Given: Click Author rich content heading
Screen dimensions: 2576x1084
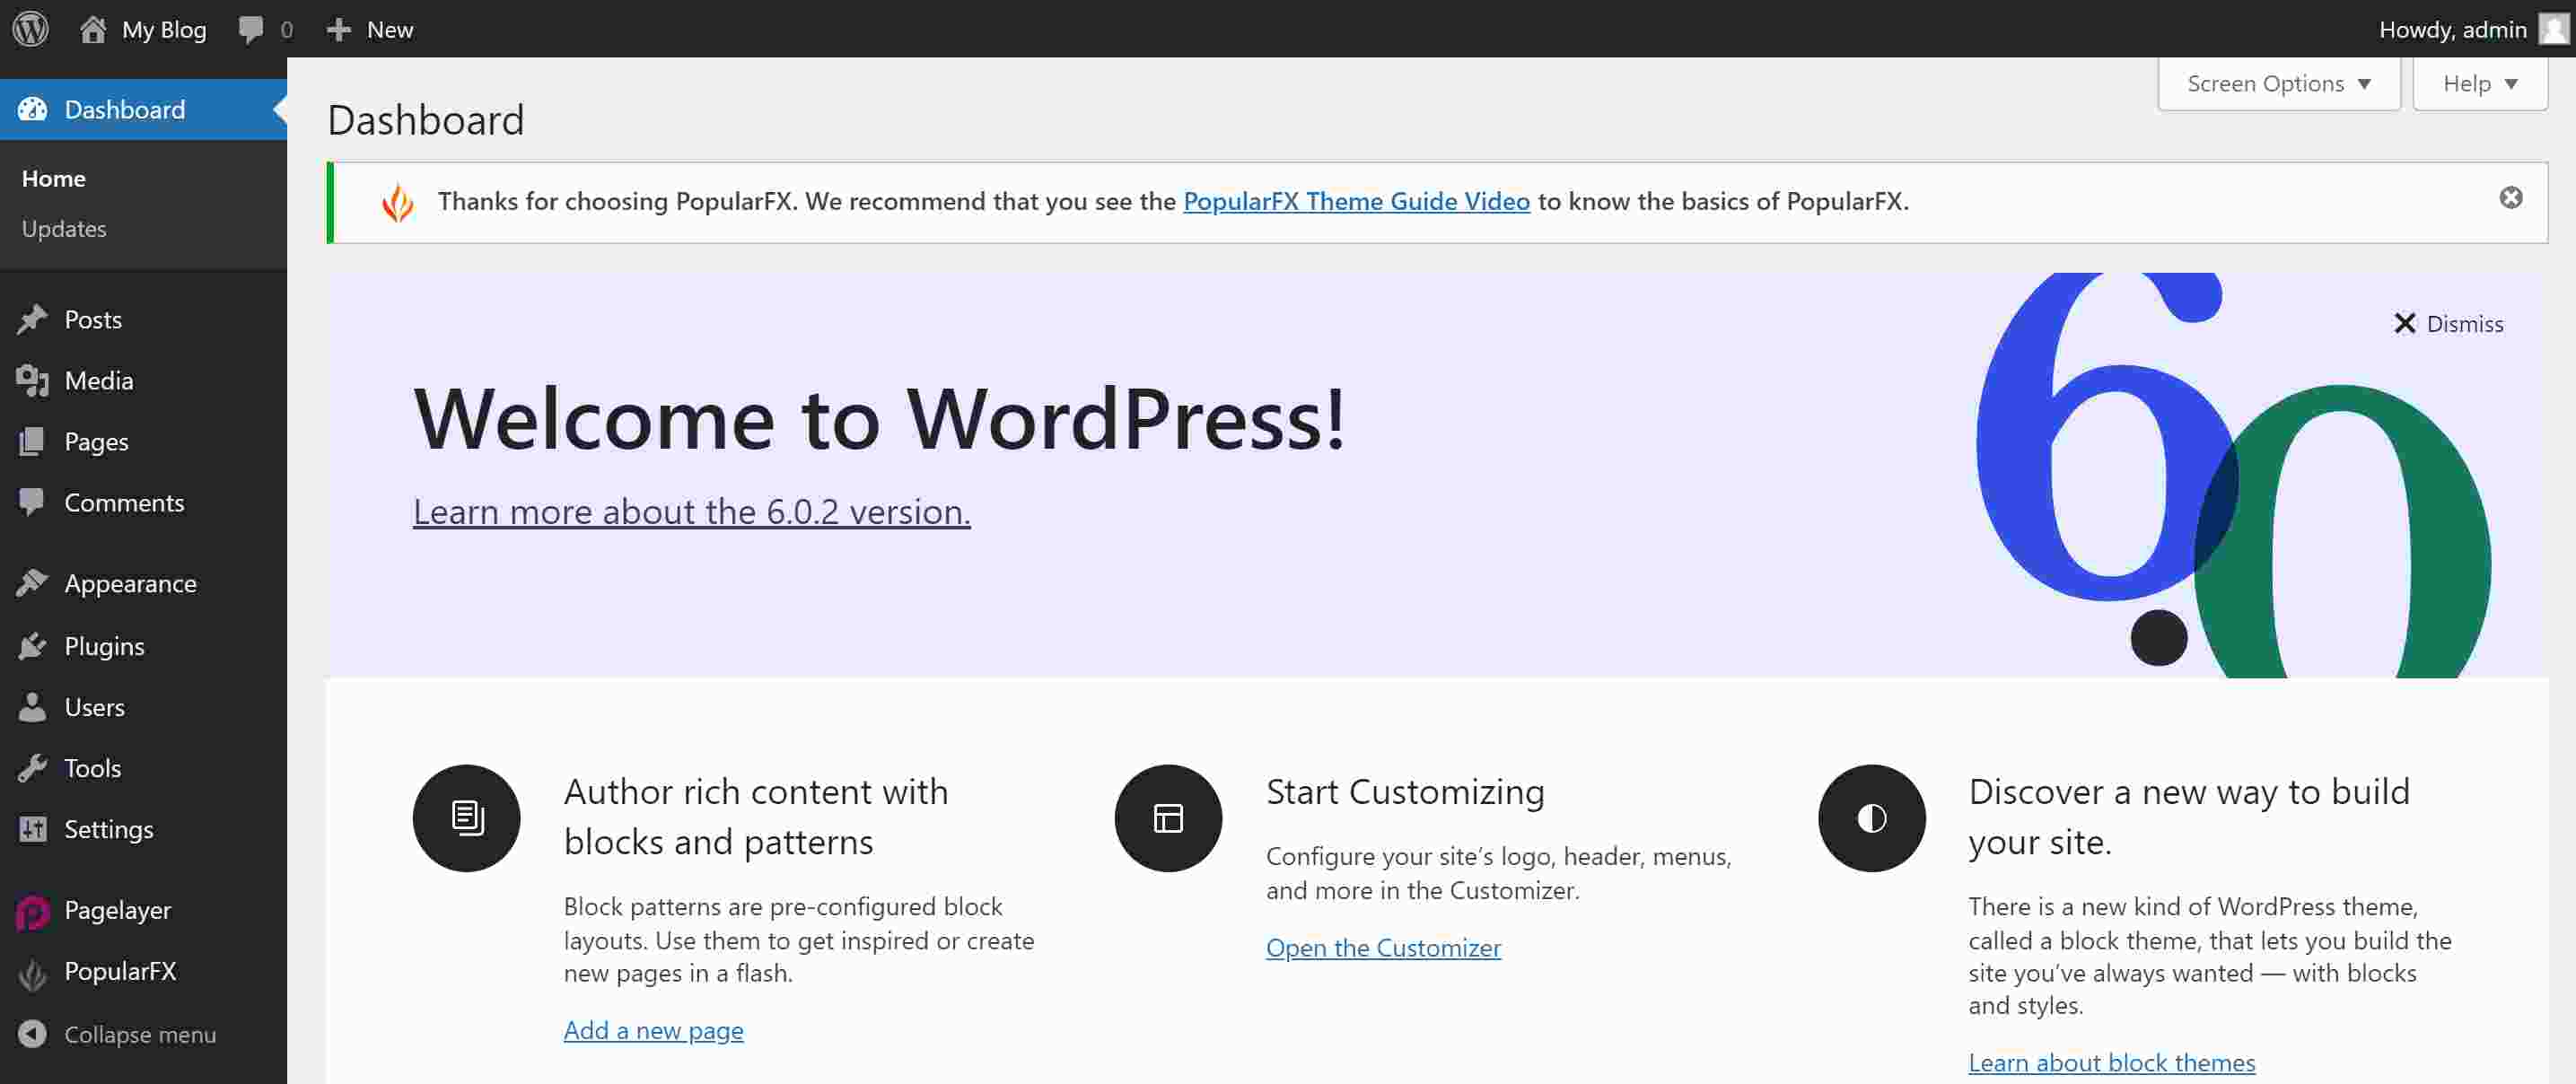Looking at the screenshot, I should [756, 817].
